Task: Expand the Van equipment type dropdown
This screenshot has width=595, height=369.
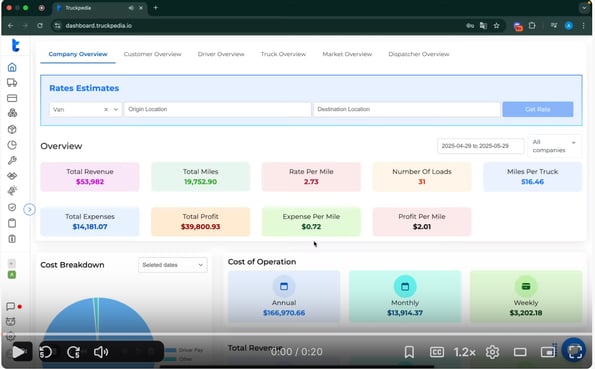Action: click(116, 109)
